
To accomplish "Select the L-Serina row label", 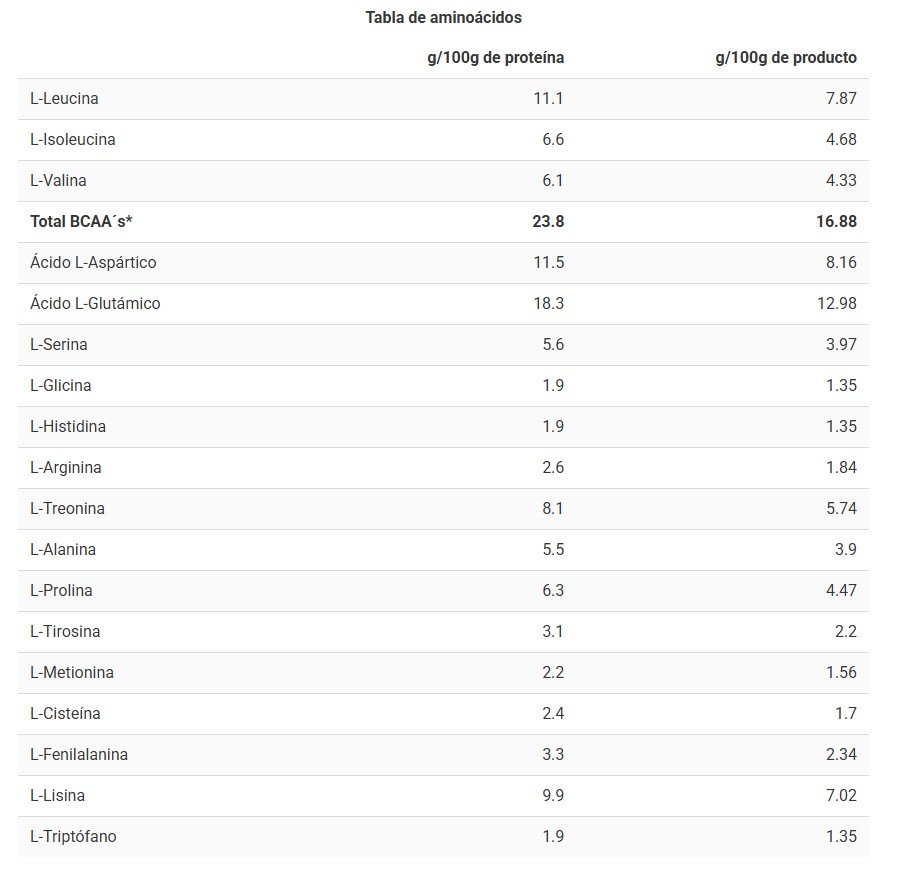I will pyautogui.click(x=59, y=345).
